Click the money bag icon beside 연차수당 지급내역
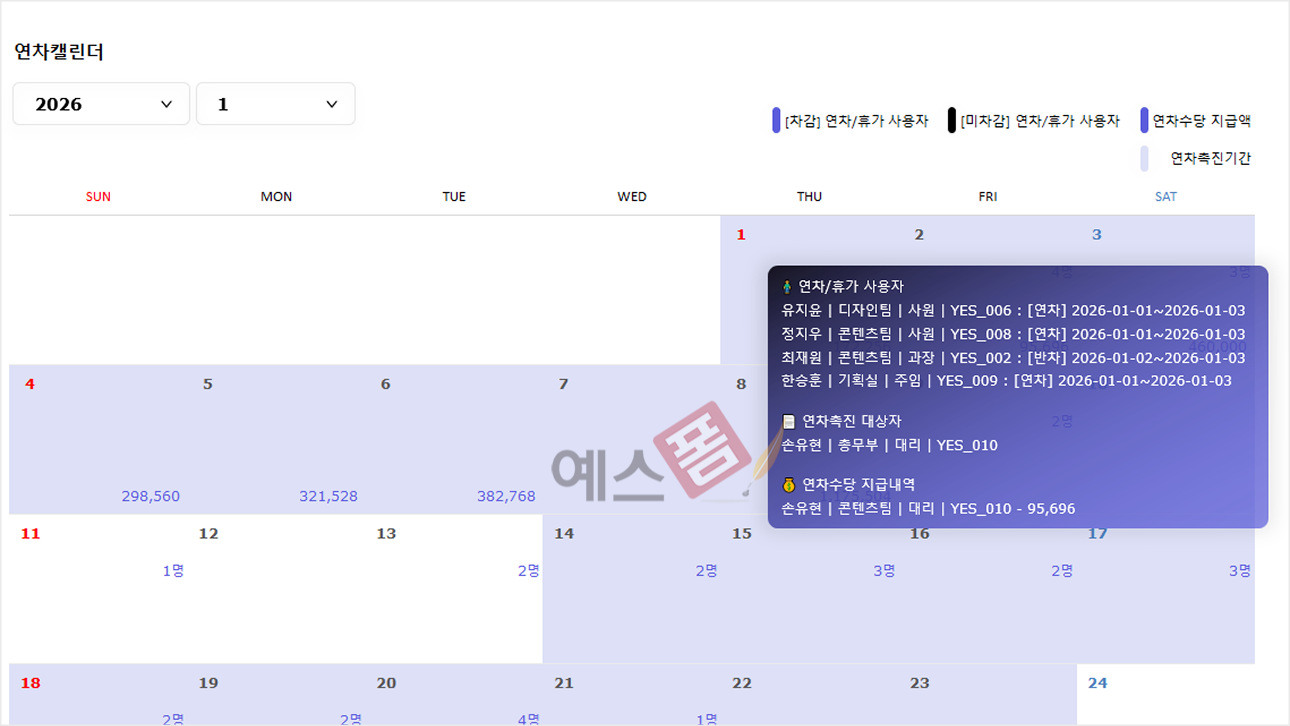The image size is (1290, 726). (789, 485)
